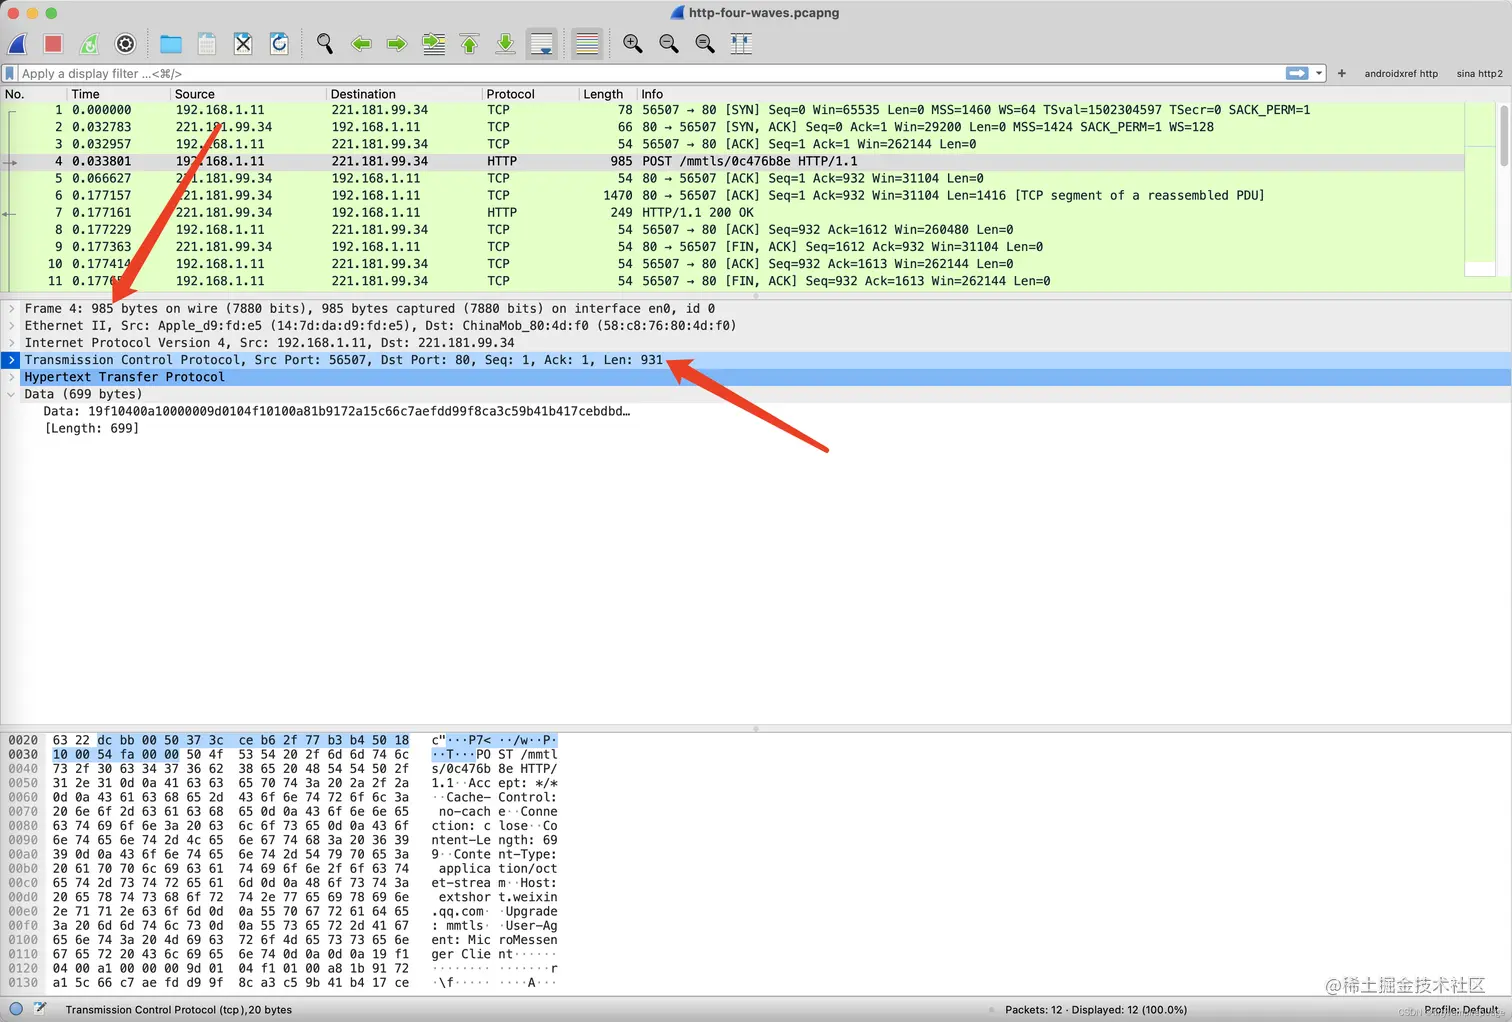Select packet 6 reassembled PDU row
Screen dimensions: 1512x1022
[733, 195]
